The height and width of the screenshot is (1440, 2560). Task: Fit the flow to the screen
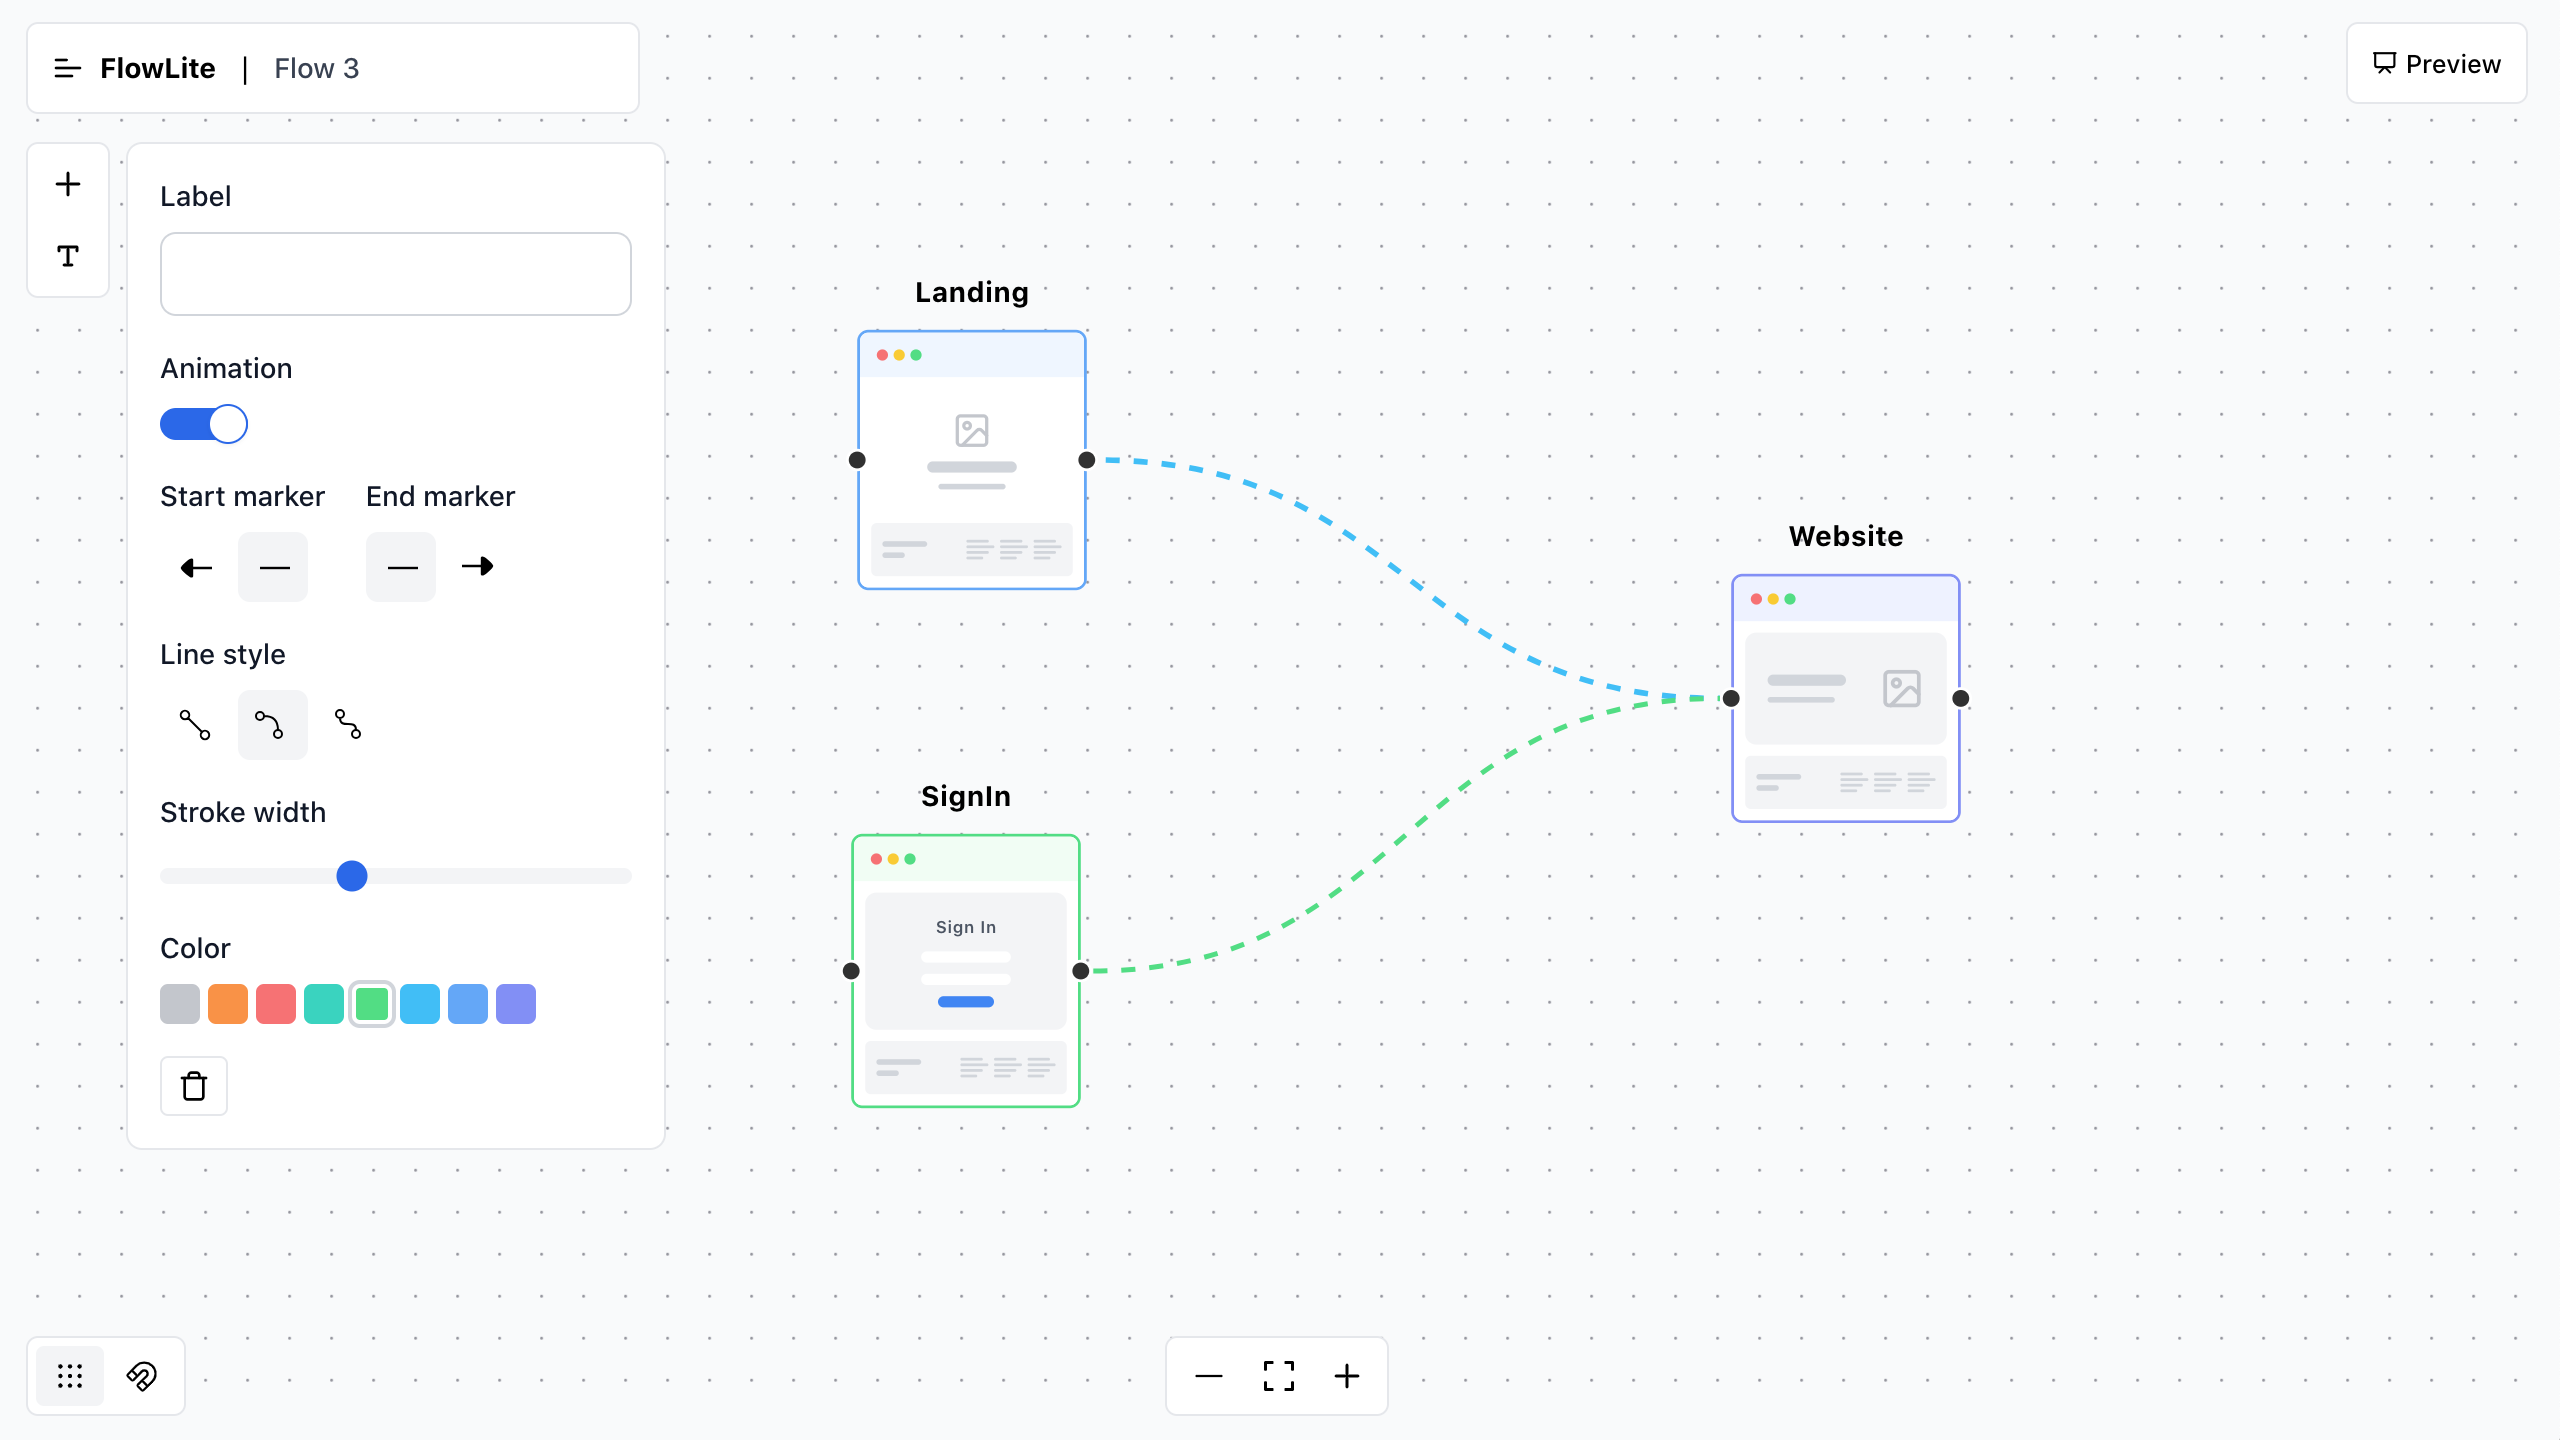1277,1376
